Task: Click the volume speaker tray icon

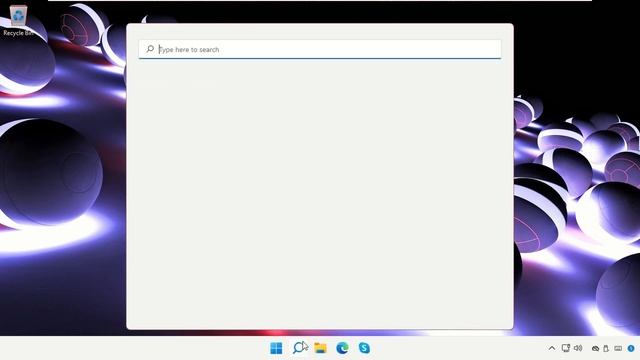Action: (578, 348)
